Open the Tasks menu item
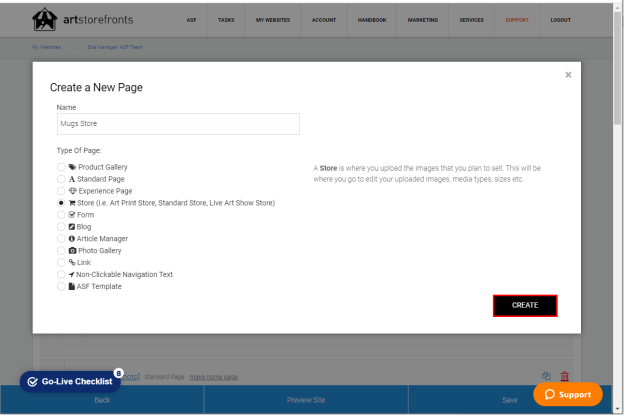The width and height of the screenshot is (624, 415). (x=226, y=20)
